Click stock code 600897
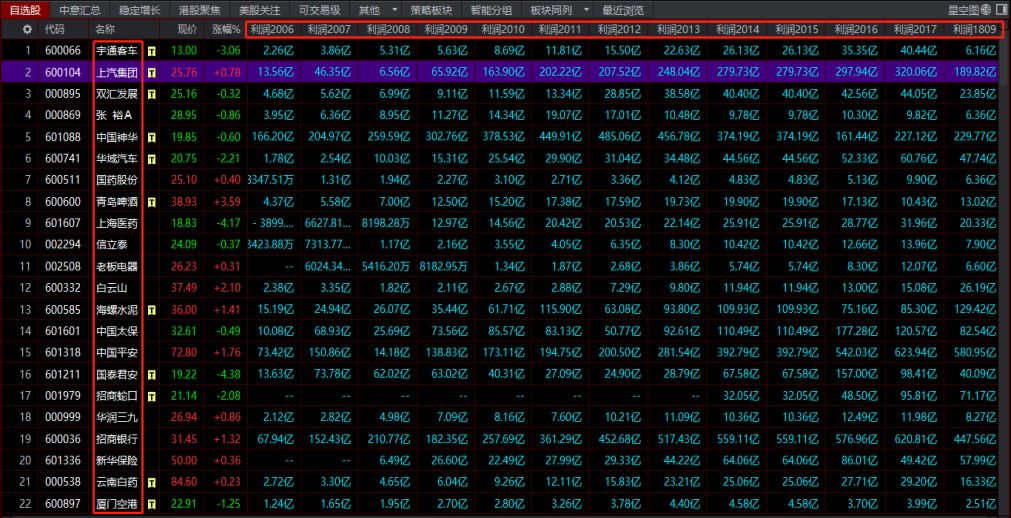The image size is (1011, 518). (x=63, y=504)
